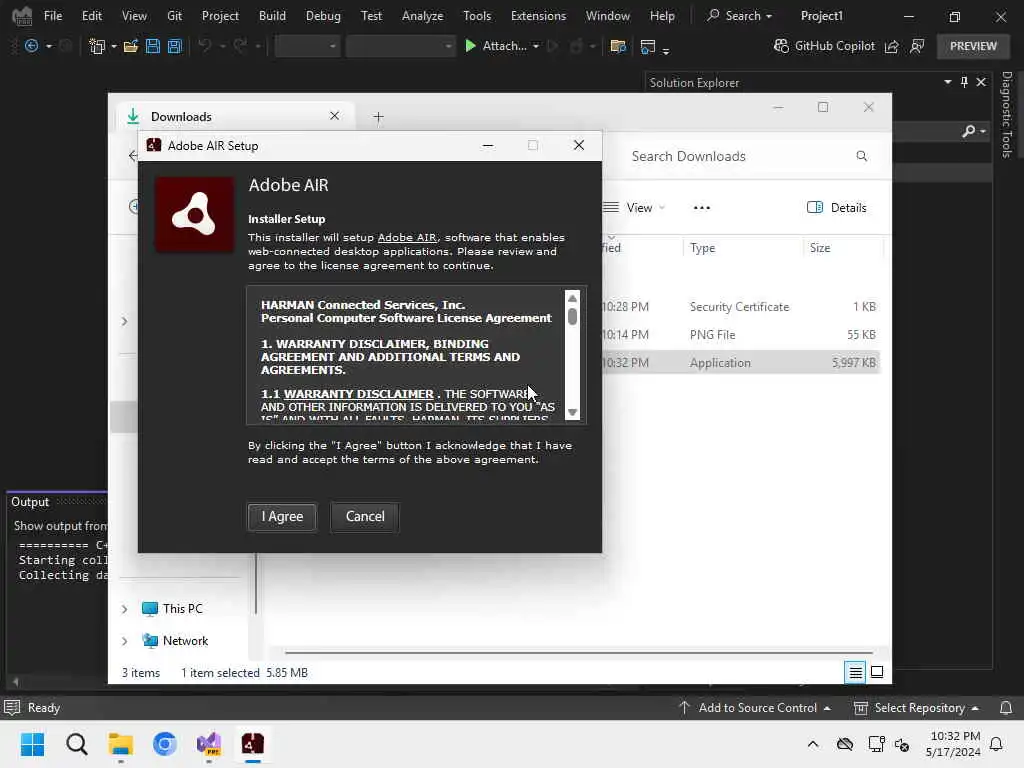
Task: Open the Build menu
Action: tap(272, 16)
